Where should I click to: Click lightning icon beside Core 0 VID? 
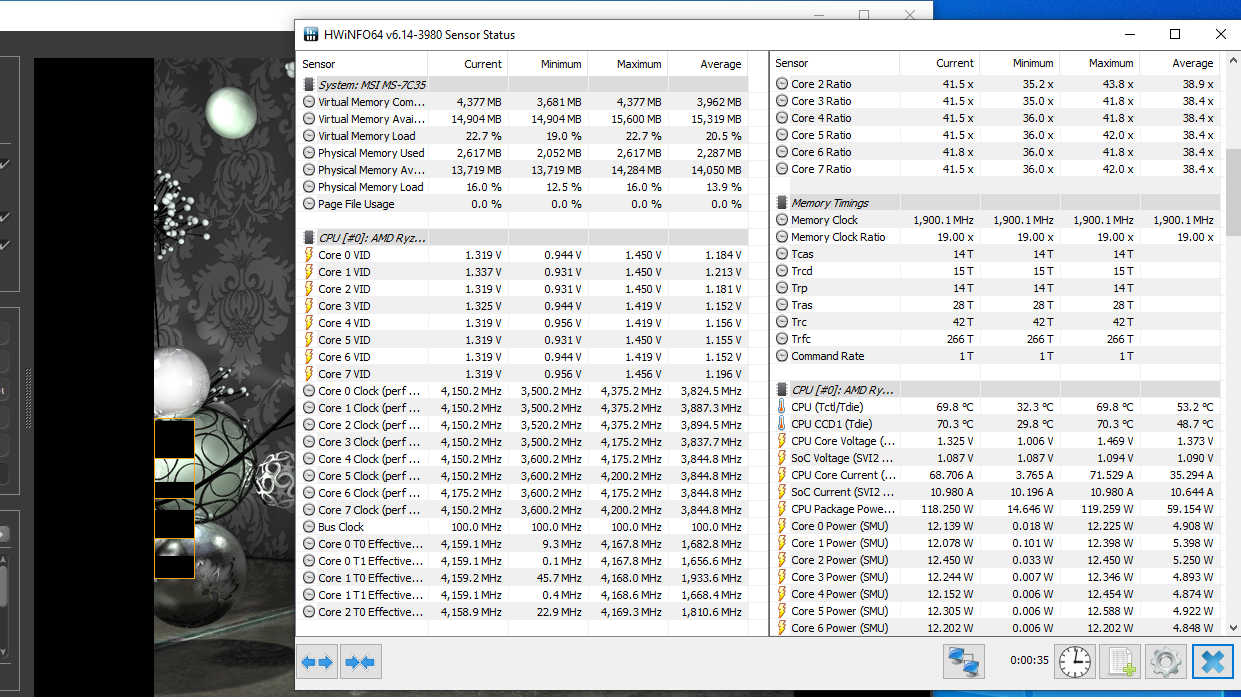point(309,255)
